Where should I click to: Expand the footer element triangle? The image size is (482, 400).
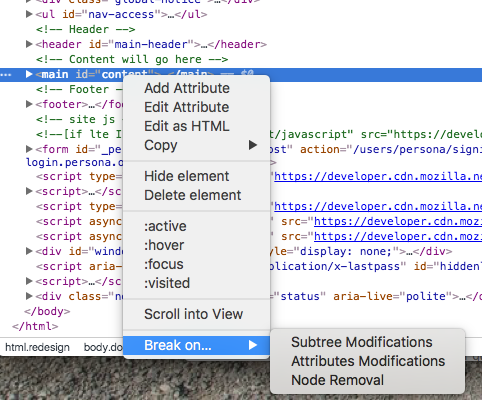[29, 104]
